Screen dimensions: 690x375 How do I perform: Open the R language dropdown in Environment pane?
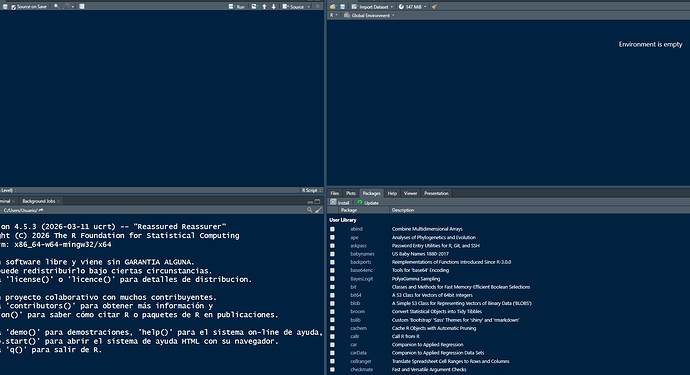pos(334,15)
